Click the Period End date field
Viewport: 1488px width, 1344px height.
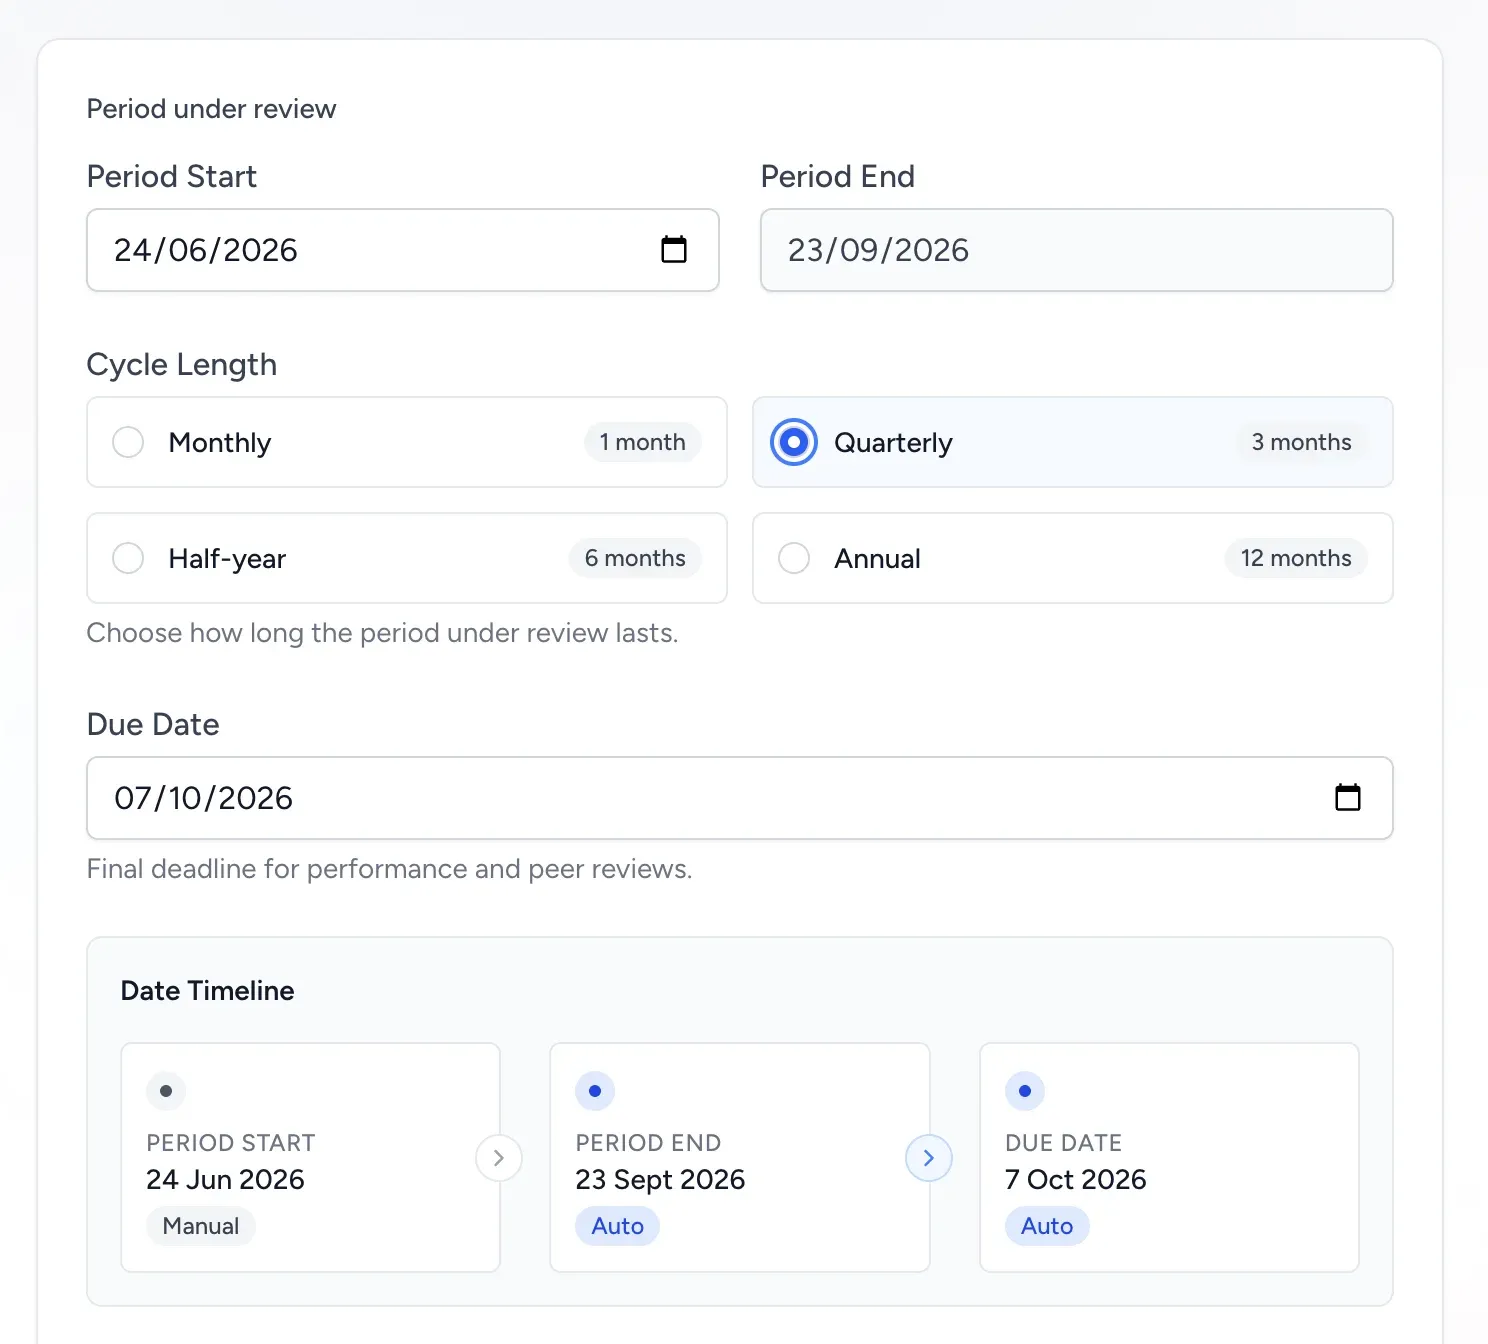tap(1077, 250)
